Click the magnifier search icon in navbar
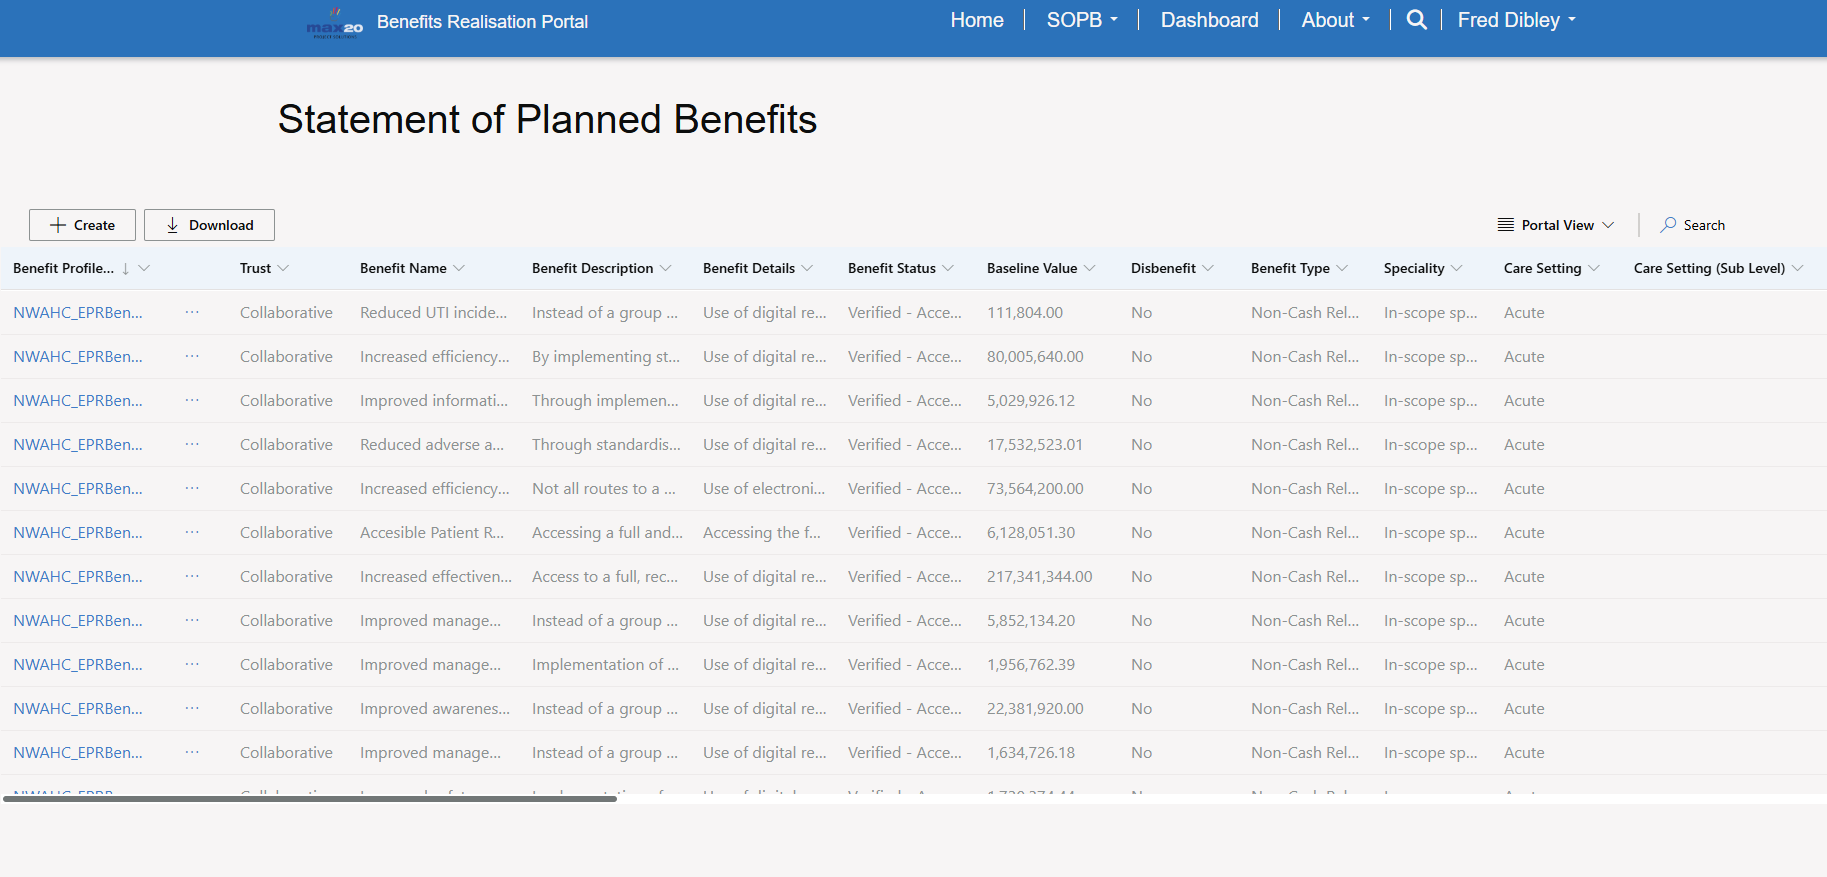 [x=1416, y=20]
